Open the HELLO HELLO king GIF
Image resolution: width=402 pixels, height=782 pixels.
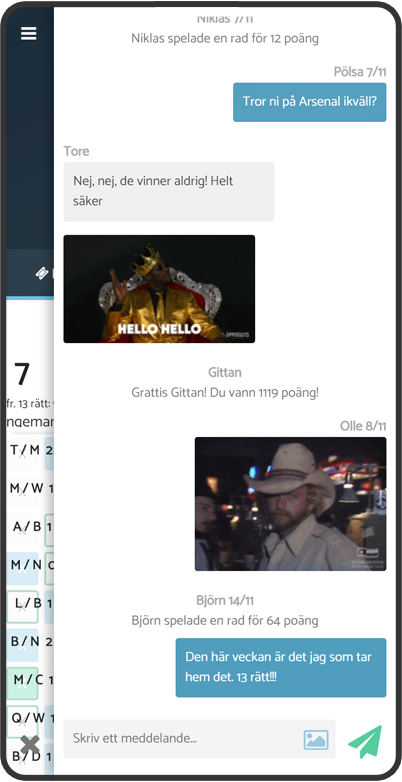[159, 289]
